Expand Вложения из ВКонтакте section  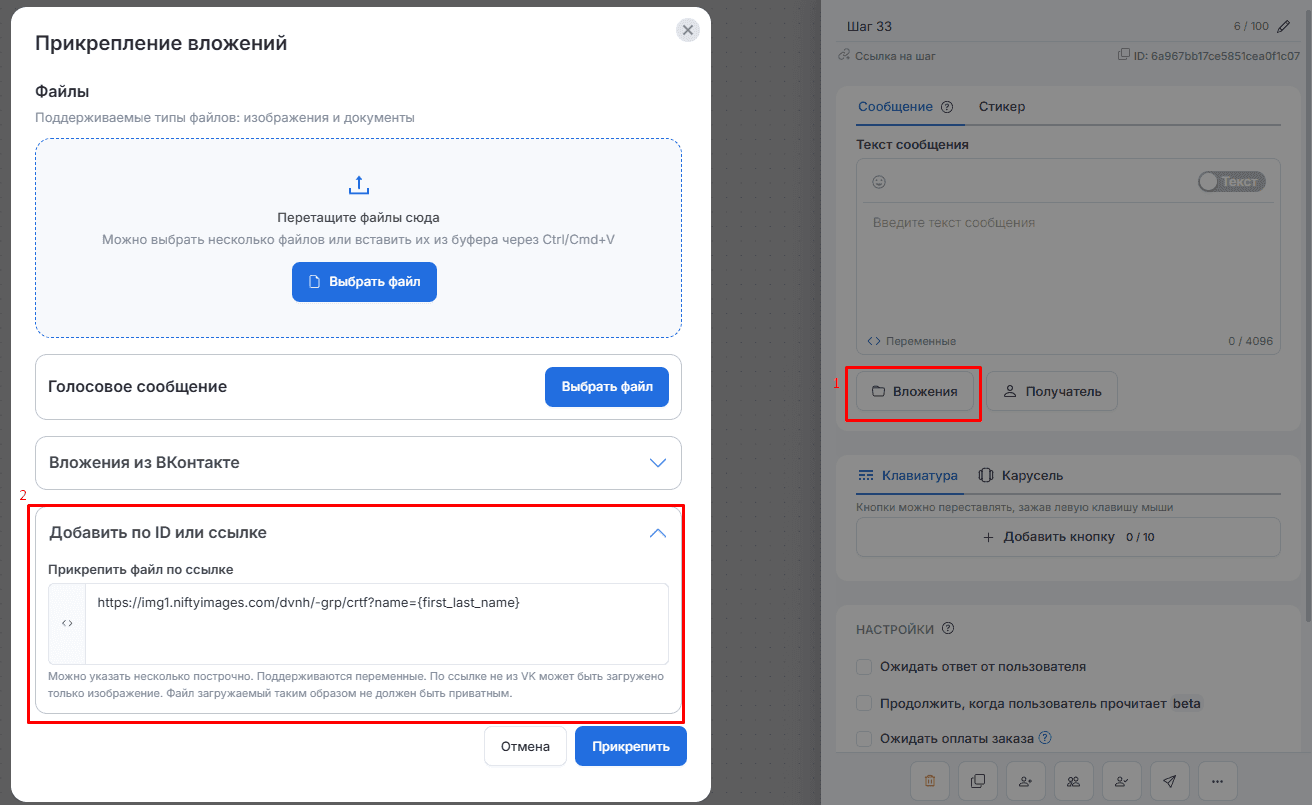358,462
